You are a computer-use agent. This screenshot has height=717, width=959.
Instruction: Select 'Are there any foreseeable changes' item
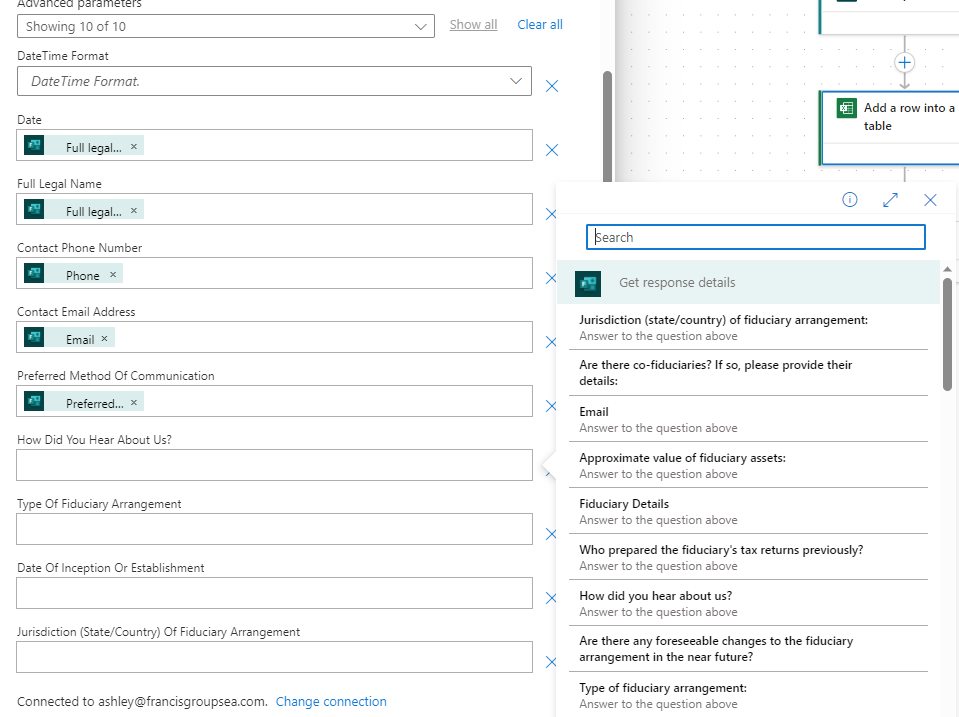(748, 648)
